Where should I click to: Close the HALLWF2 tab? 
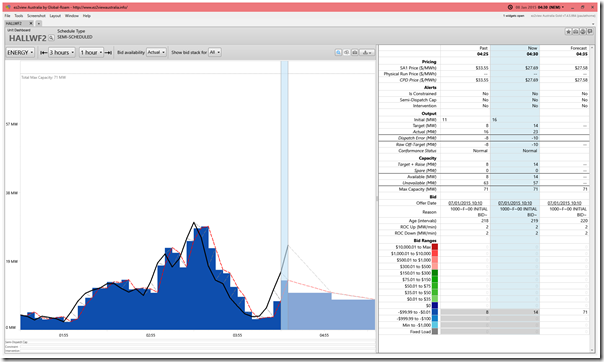click(x=31, y=23)
